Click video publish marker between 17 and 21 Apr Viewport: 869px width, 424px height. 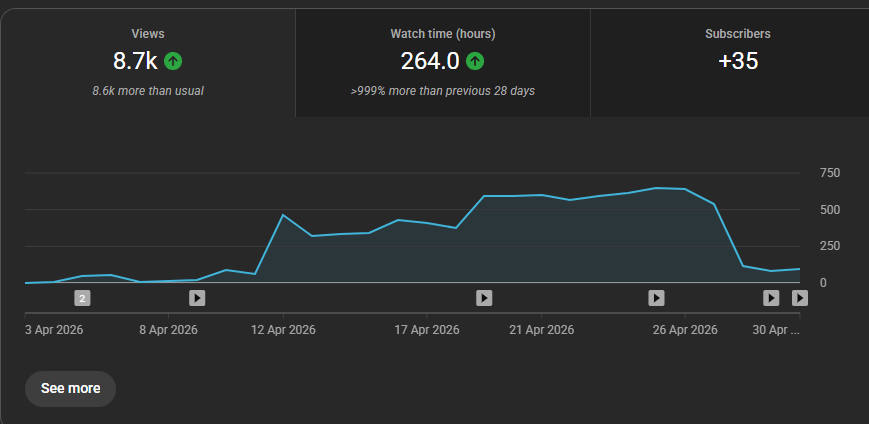484,298
